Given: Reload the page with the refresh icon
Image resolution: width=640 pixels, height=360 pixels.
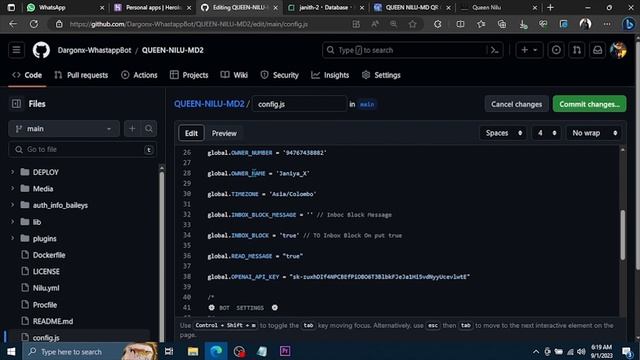Looking at the screenshot, I should click(x=33, y=24).
